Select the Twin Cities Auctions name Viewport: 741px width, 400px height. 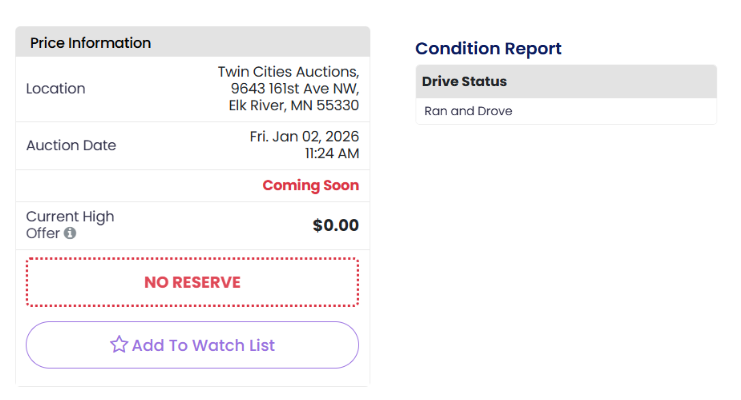pos(288,72)
